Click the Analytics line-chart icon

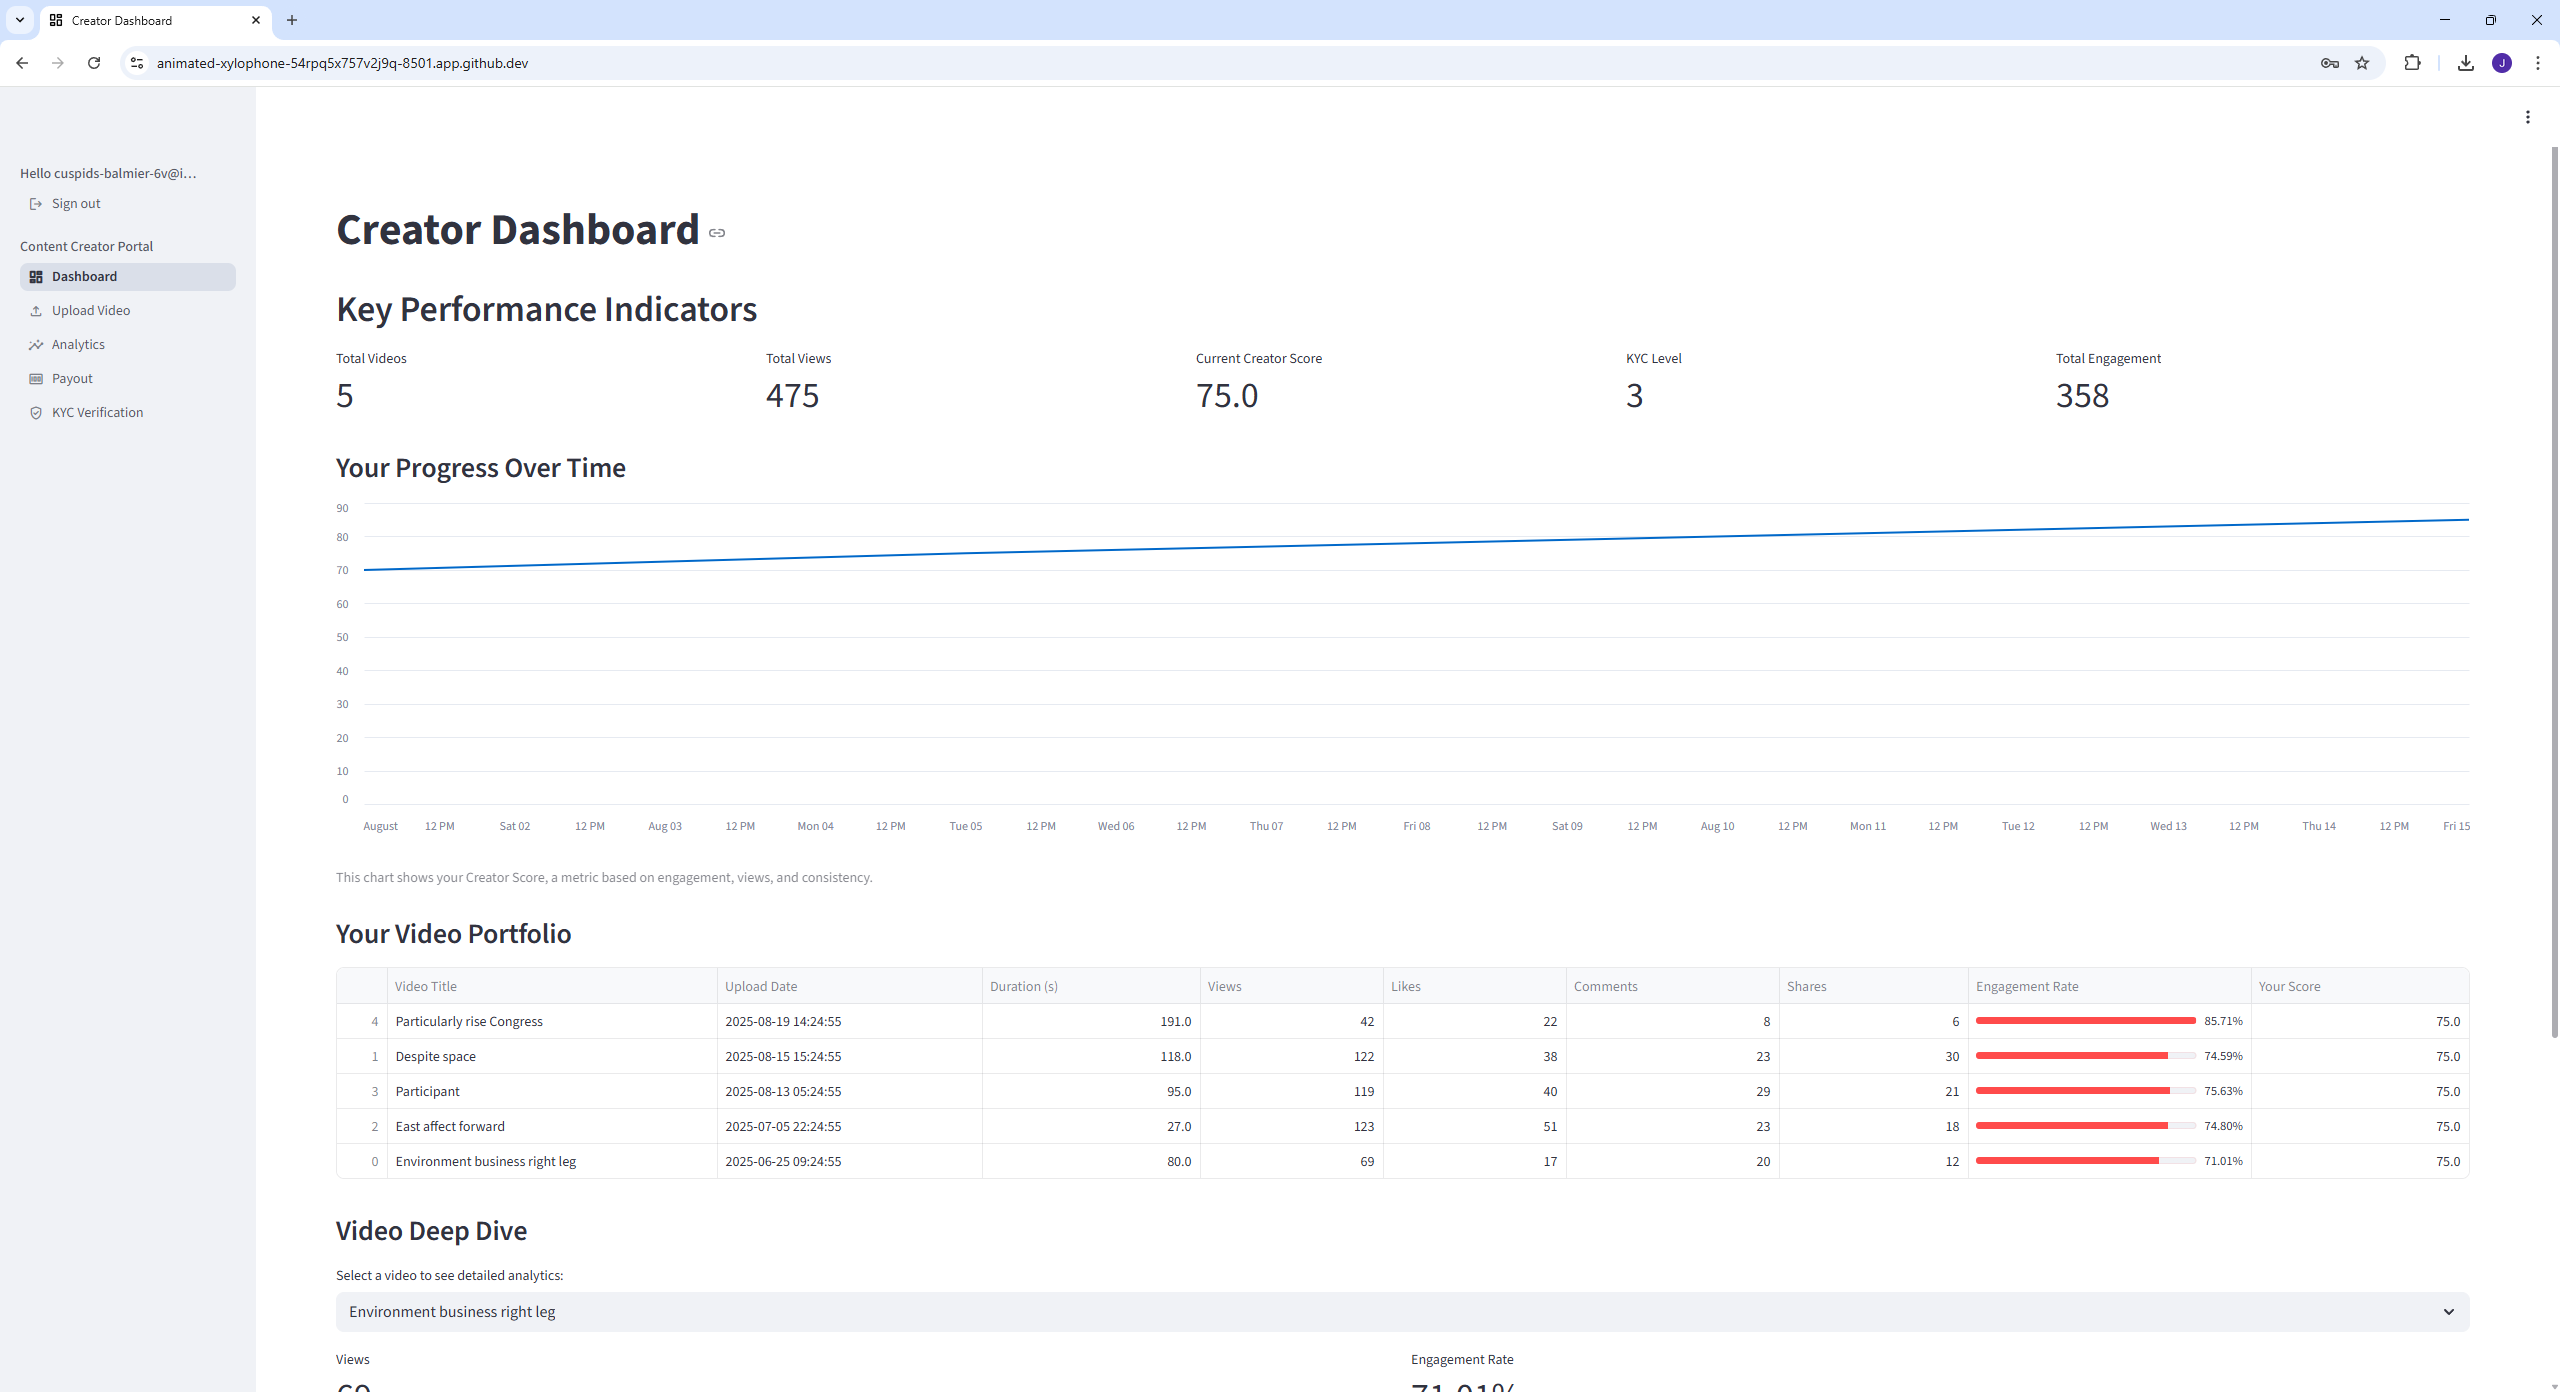pyautogui.click(x=36, y=345)
